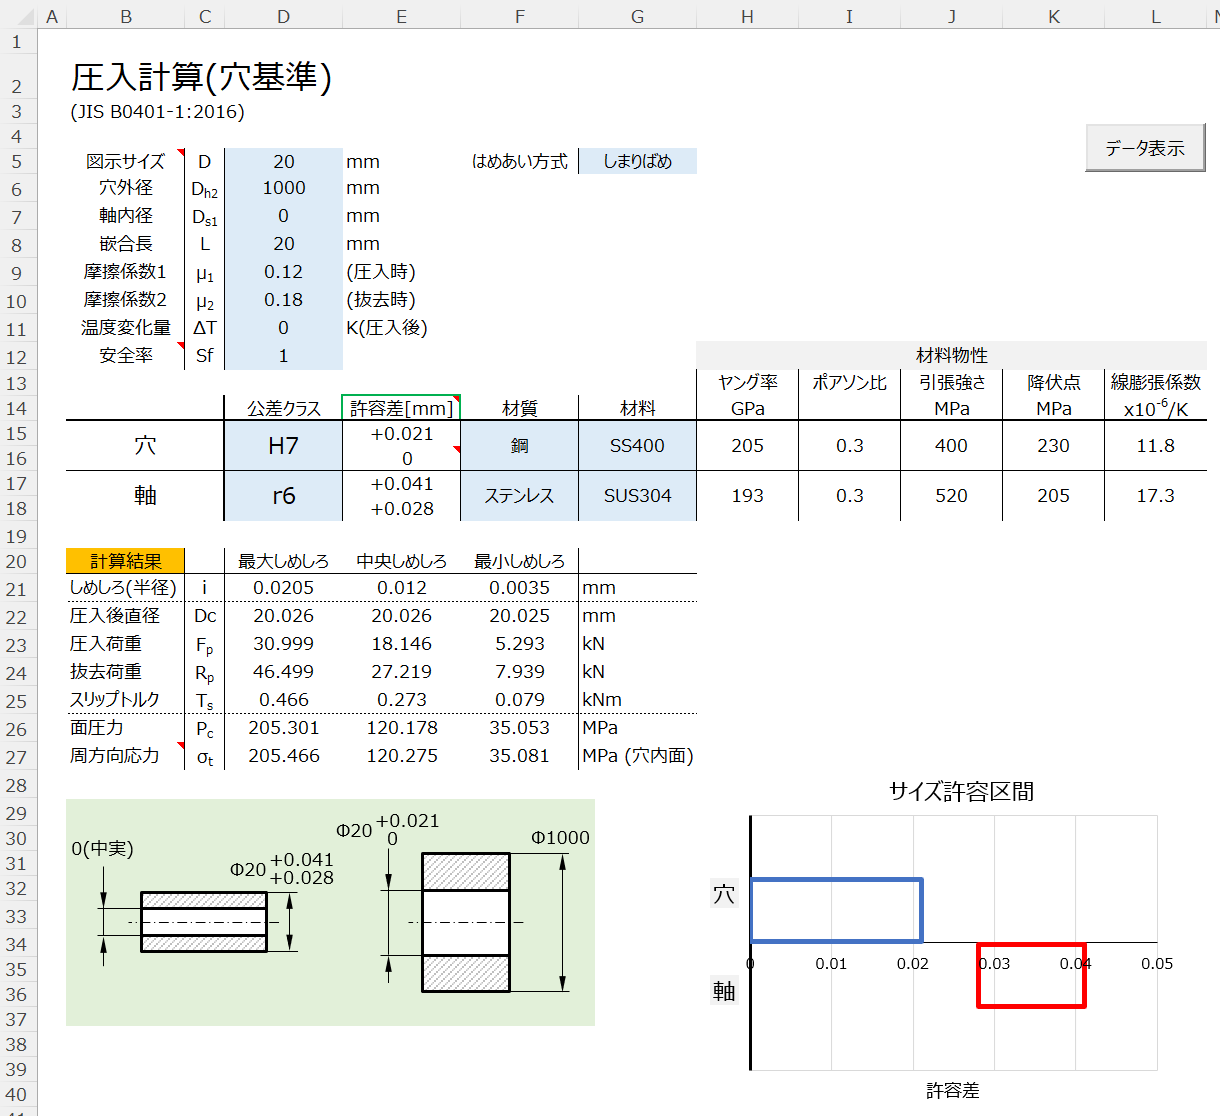Open the しまりばめ fit type cell
This screenshot has width=1220, height=1116.
click(x=638, y=161)
